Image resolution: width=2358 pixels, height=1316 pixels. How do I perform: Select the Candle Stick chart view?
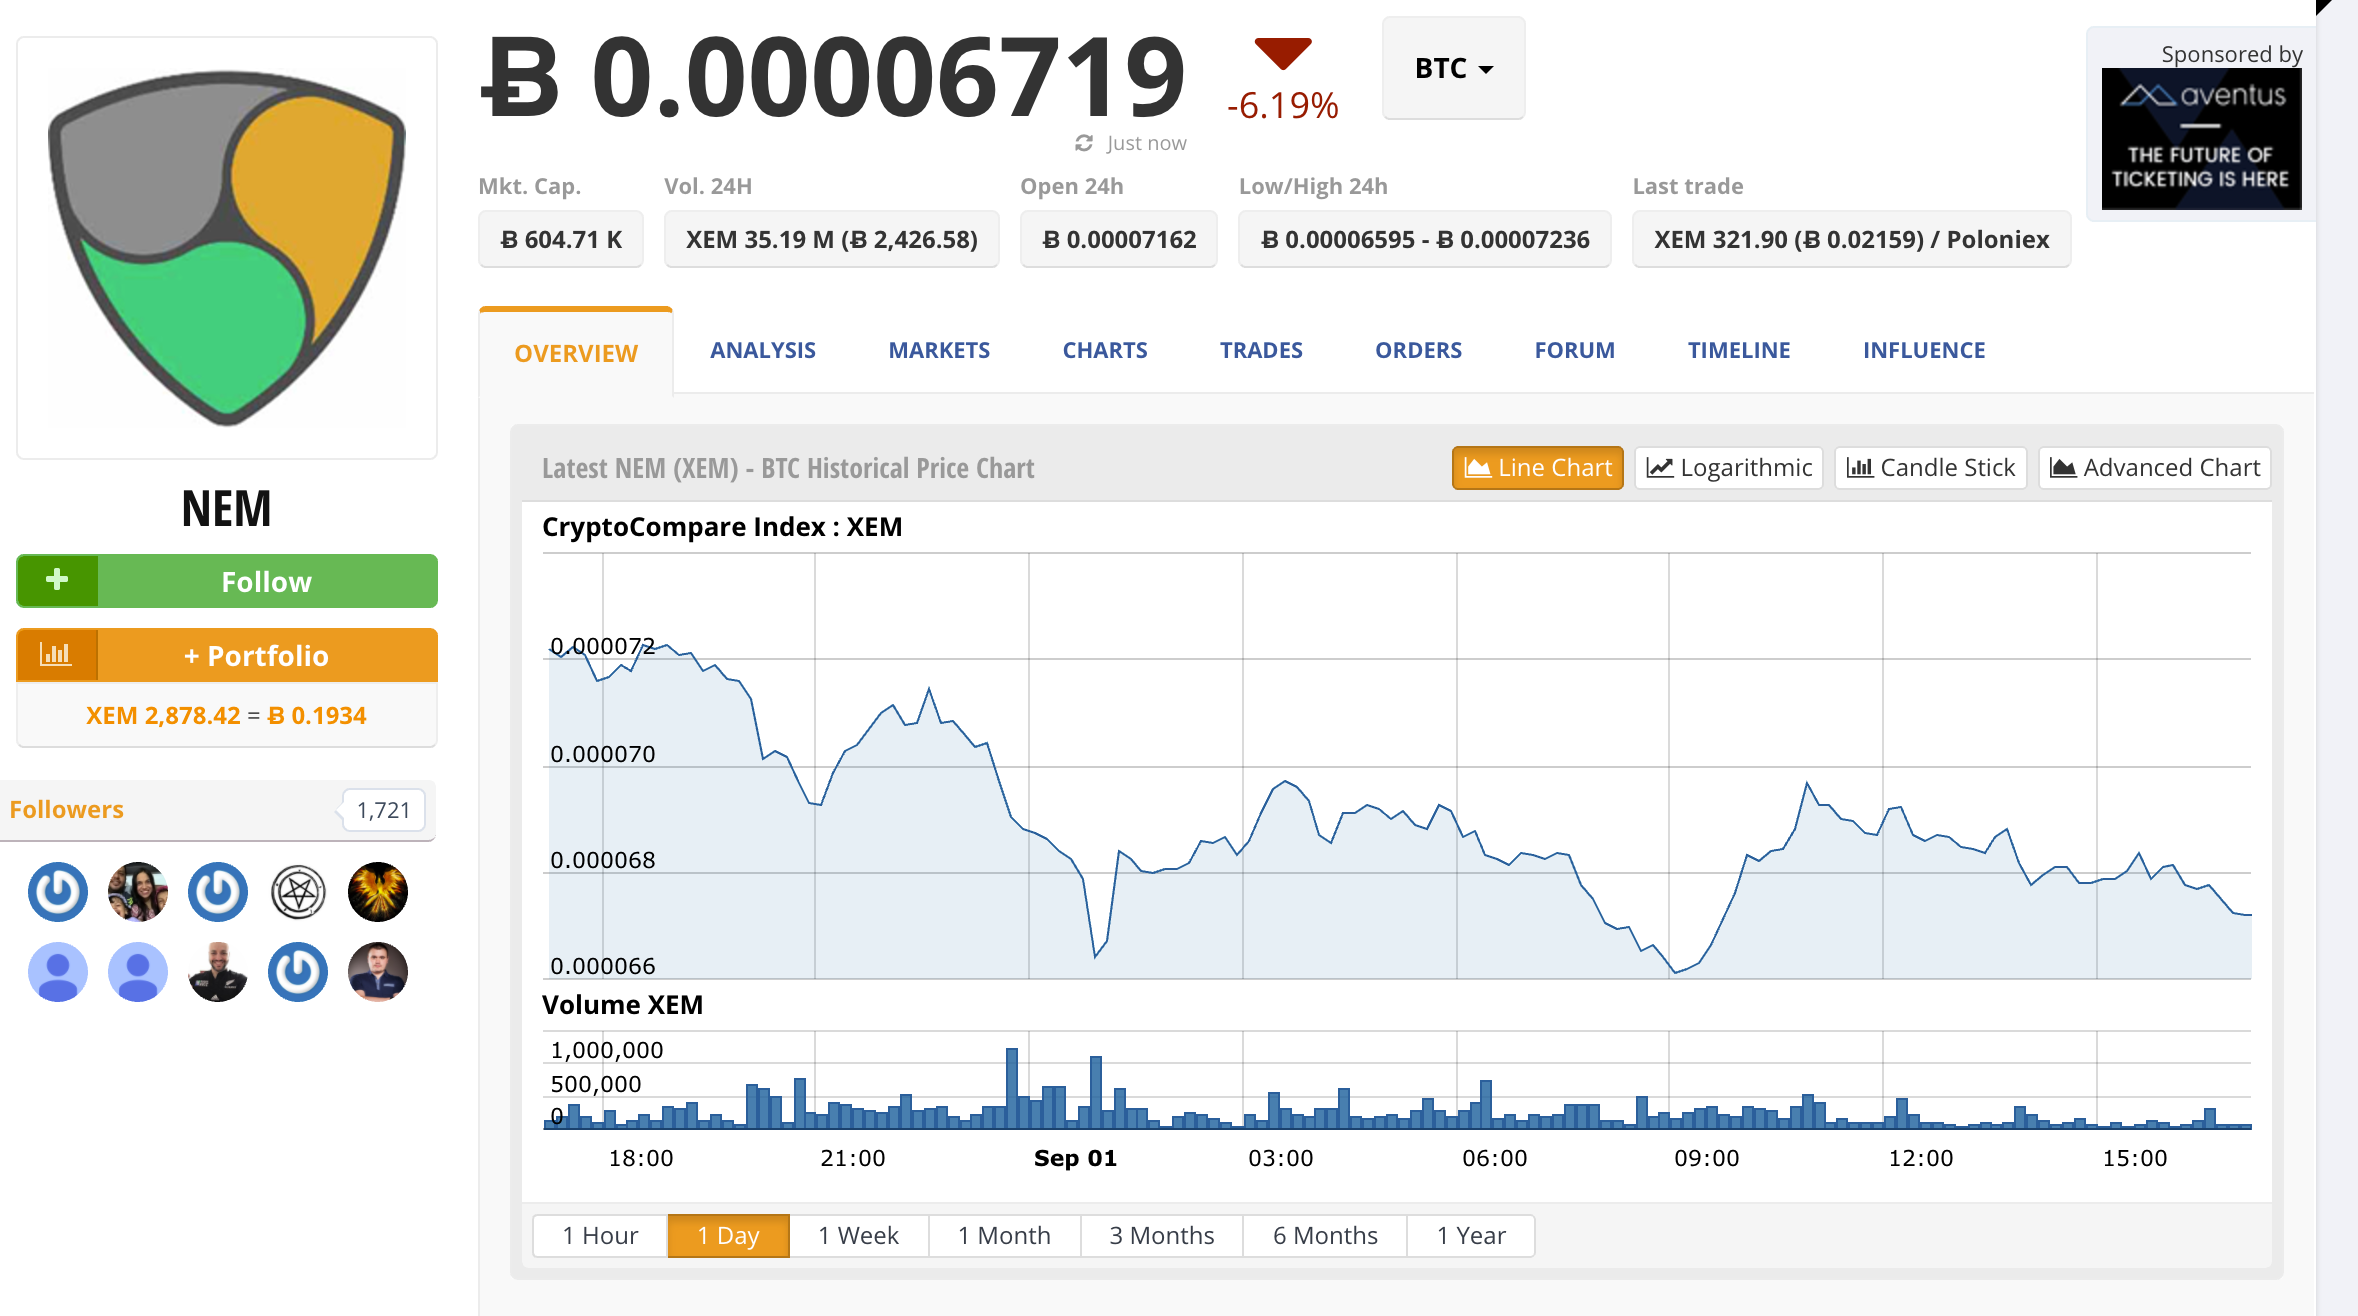pyautogui.click(x=1931, y=468)
